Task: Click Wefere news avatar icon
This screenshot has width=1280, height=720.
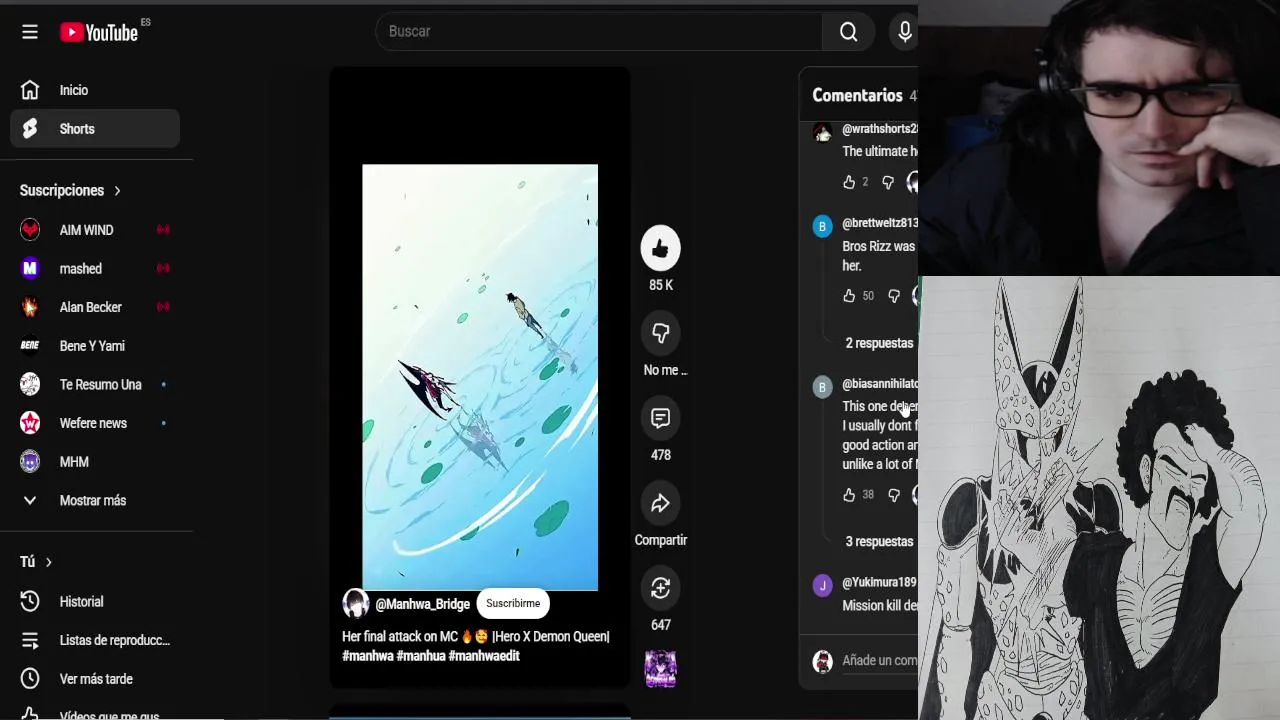Action: coord(30,423)
